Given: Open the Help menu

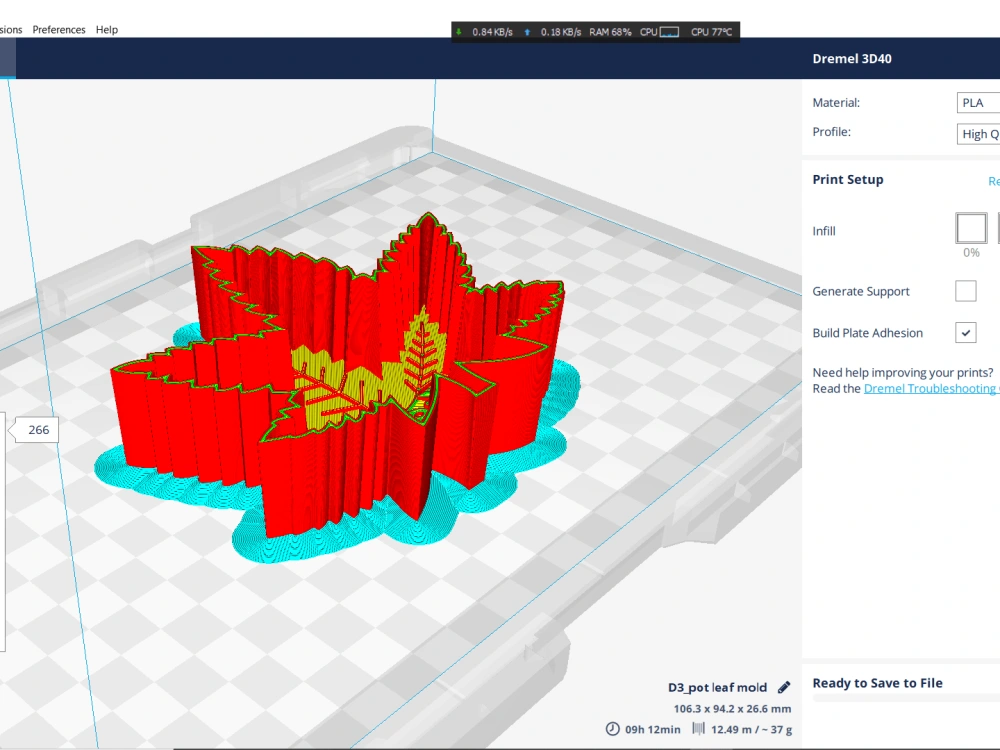Looking at the screenshot, I should 107,29.
